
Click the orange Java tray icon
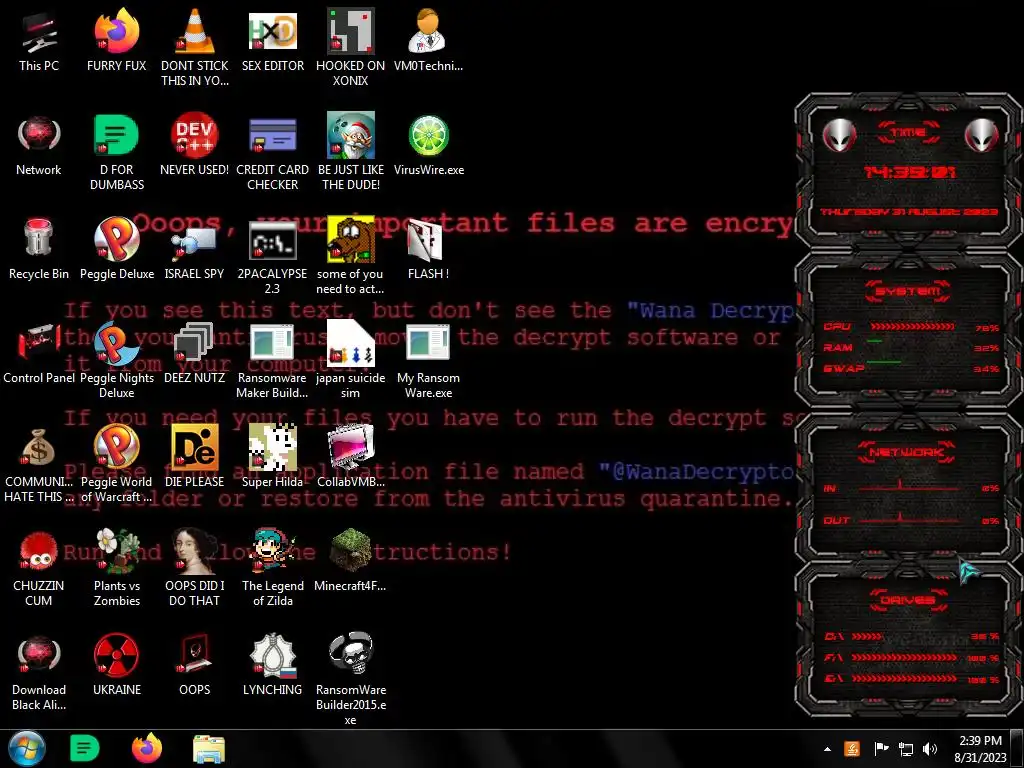(852, 749)
